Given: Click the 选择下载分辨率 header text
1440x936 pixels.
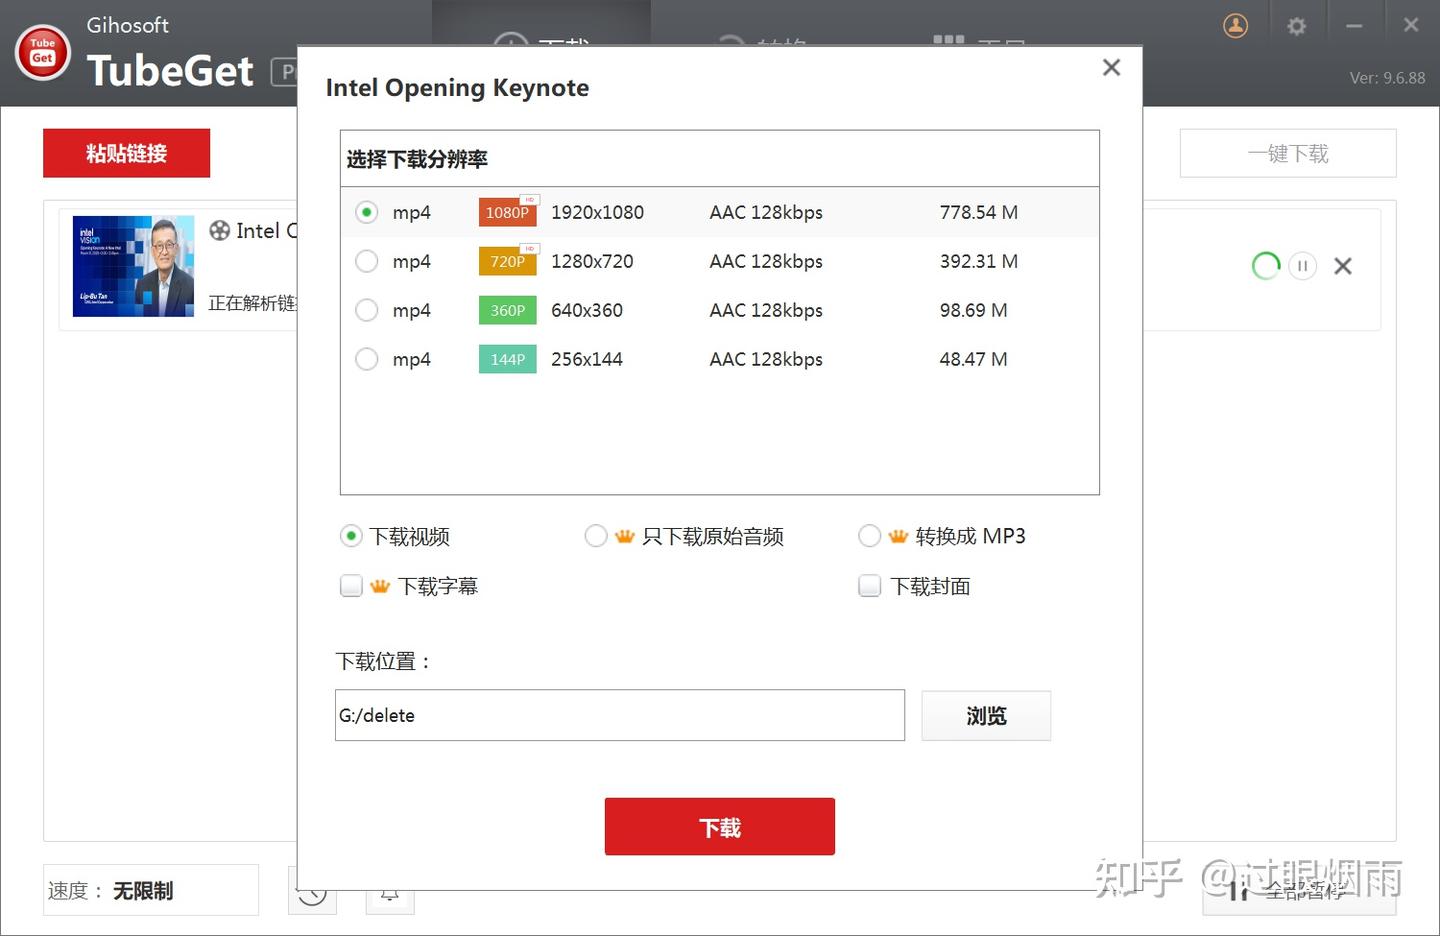Looking at the screenshot, I should [x=417, y=159].
